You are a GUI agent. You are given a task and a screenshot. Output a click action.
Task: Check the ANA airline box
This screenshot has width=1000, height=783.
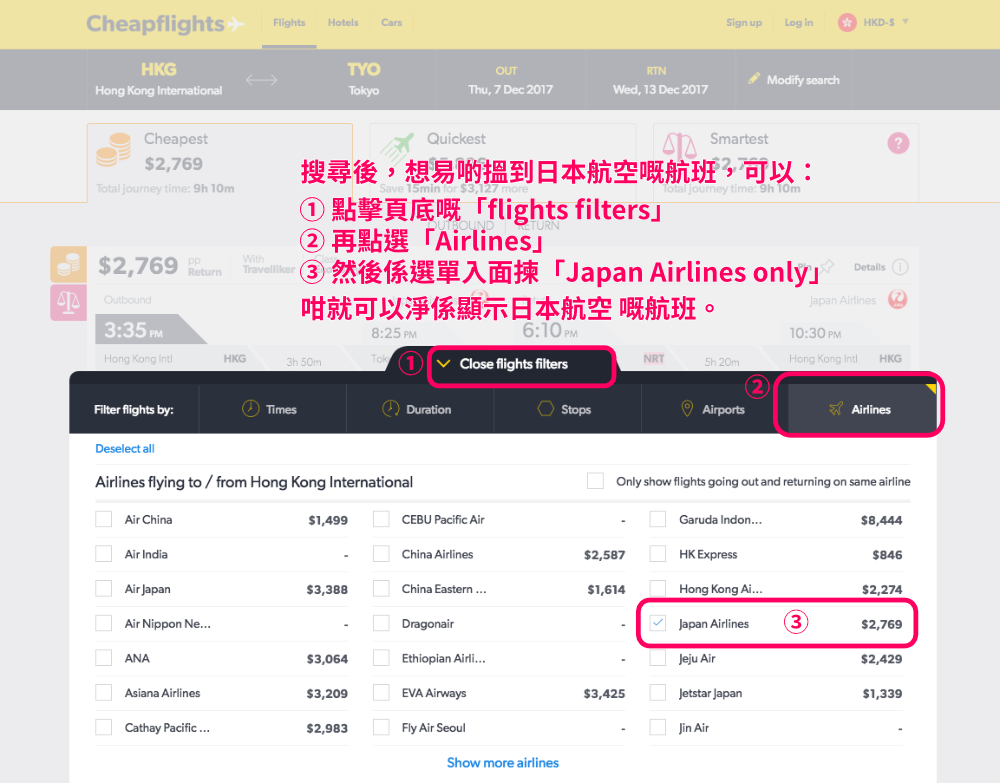pos(103,657)
